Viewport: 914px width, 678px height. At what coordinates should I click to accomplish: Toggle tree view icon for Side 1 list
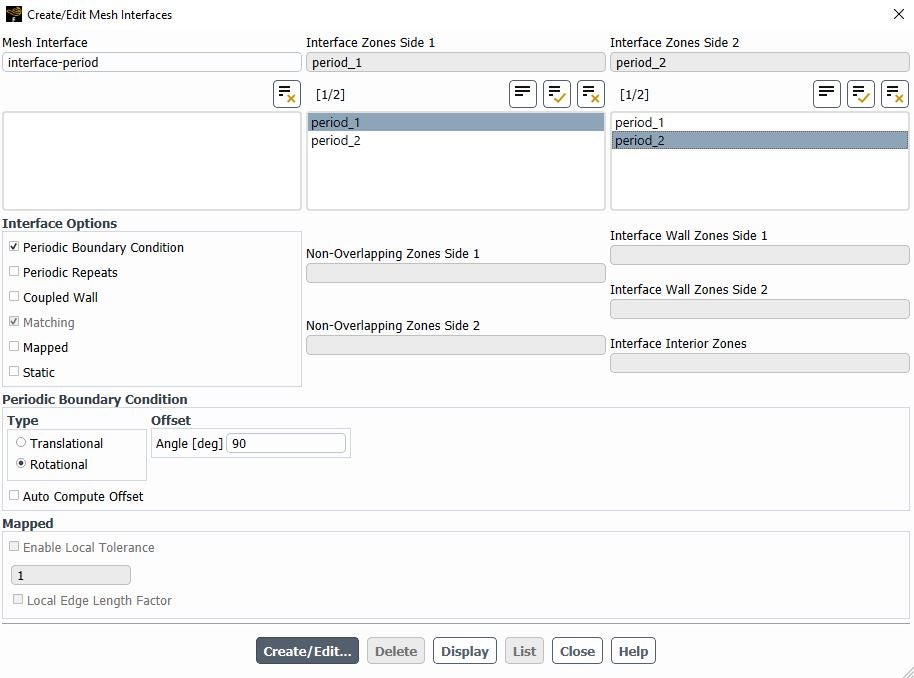(523, 94)
